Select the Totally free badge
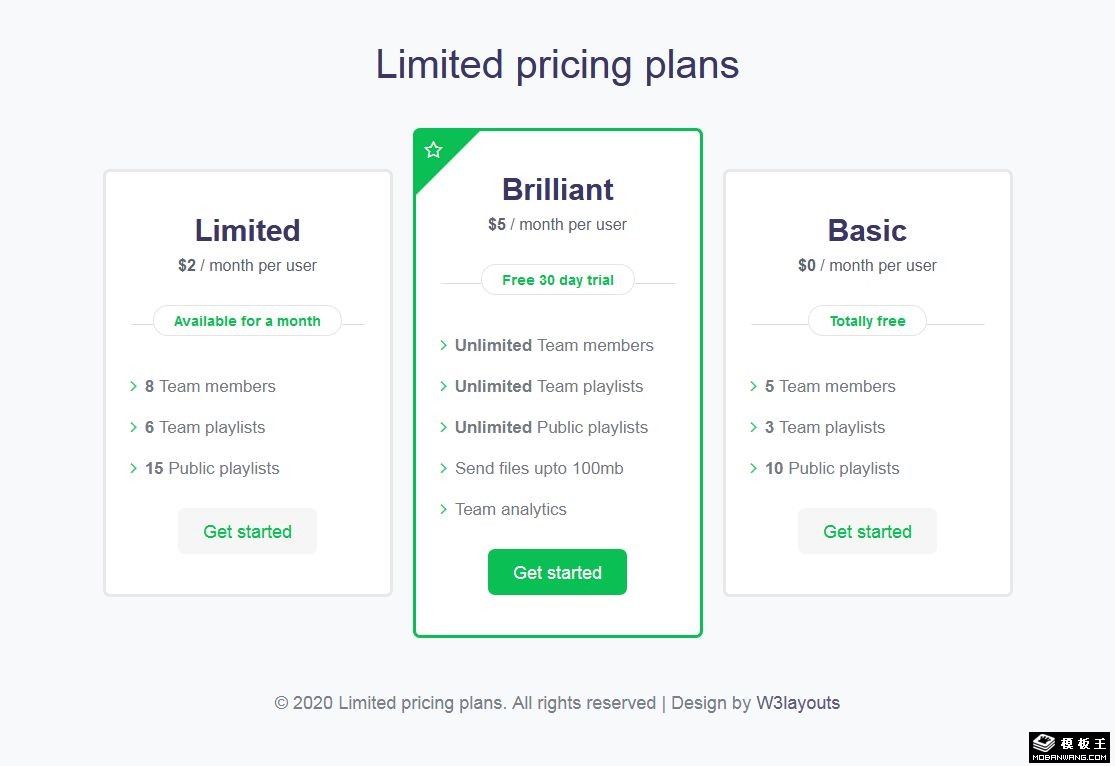Viewport: 1115px width, 766px height. click(x=867, y=321)
